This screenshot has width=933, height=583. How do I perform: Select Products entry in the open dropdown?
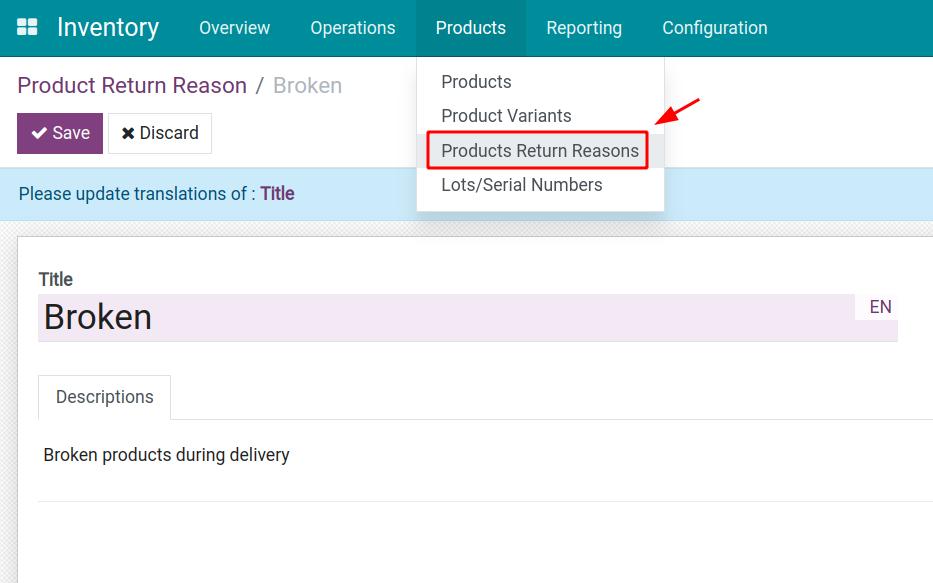coord(476,82)
